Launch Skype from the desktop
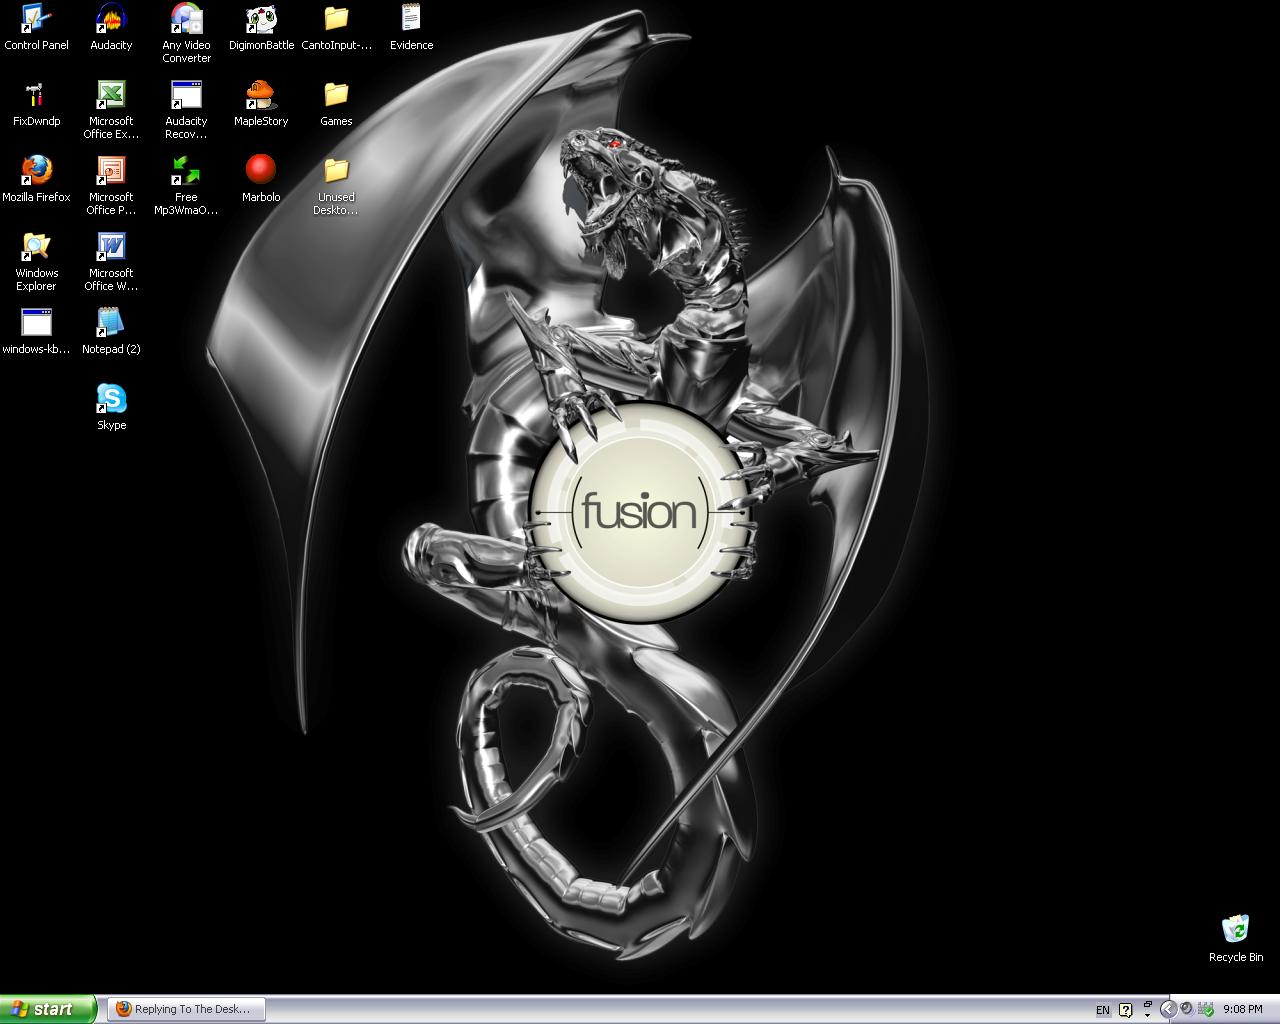1280x1024 pixels. click(x=111, y=407)
